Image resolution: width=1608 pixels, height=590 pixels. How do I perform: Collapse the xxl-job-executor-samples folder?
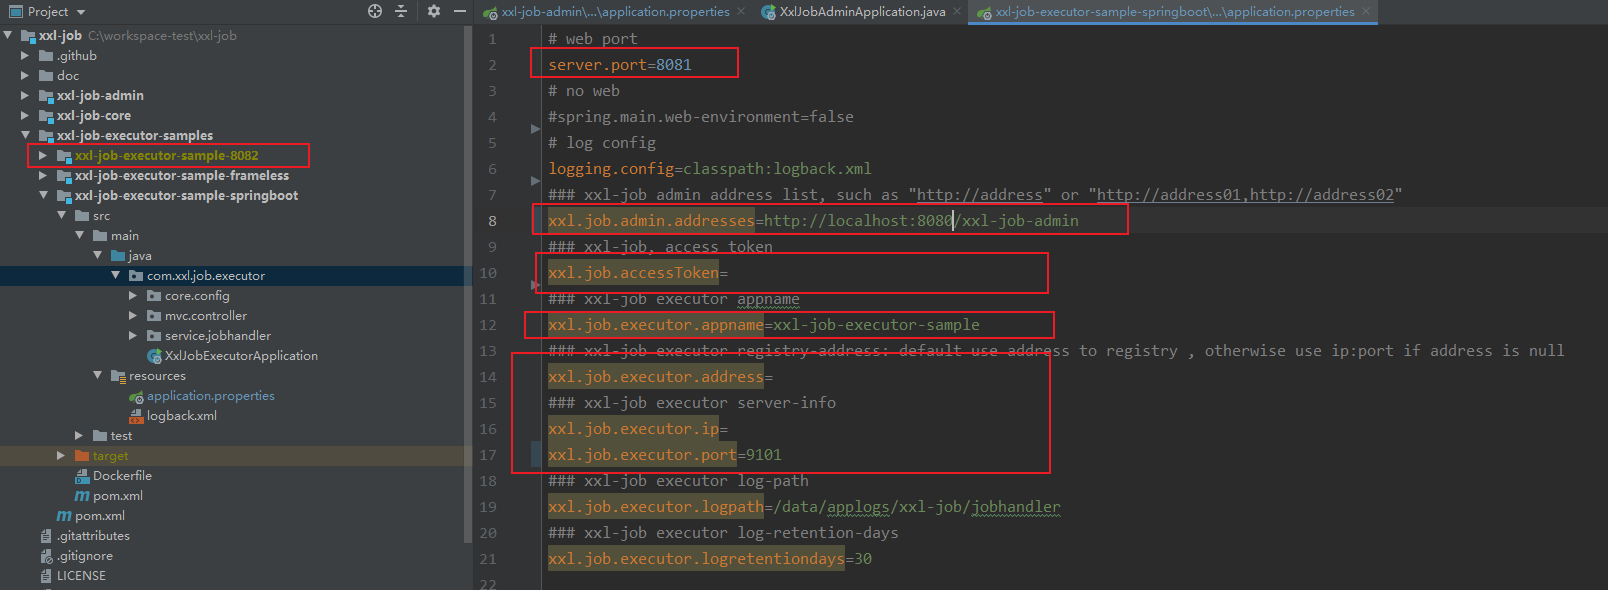click(25, 136)
